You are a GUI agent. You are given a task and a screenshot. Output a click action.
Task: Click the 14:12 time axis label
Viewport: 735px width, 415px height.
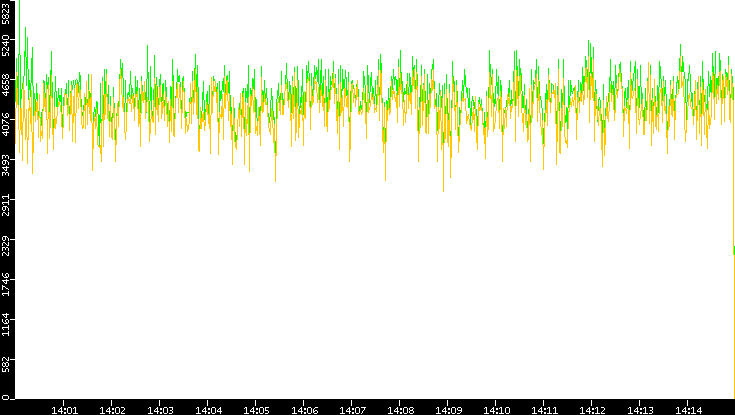[x=592, y=410]
